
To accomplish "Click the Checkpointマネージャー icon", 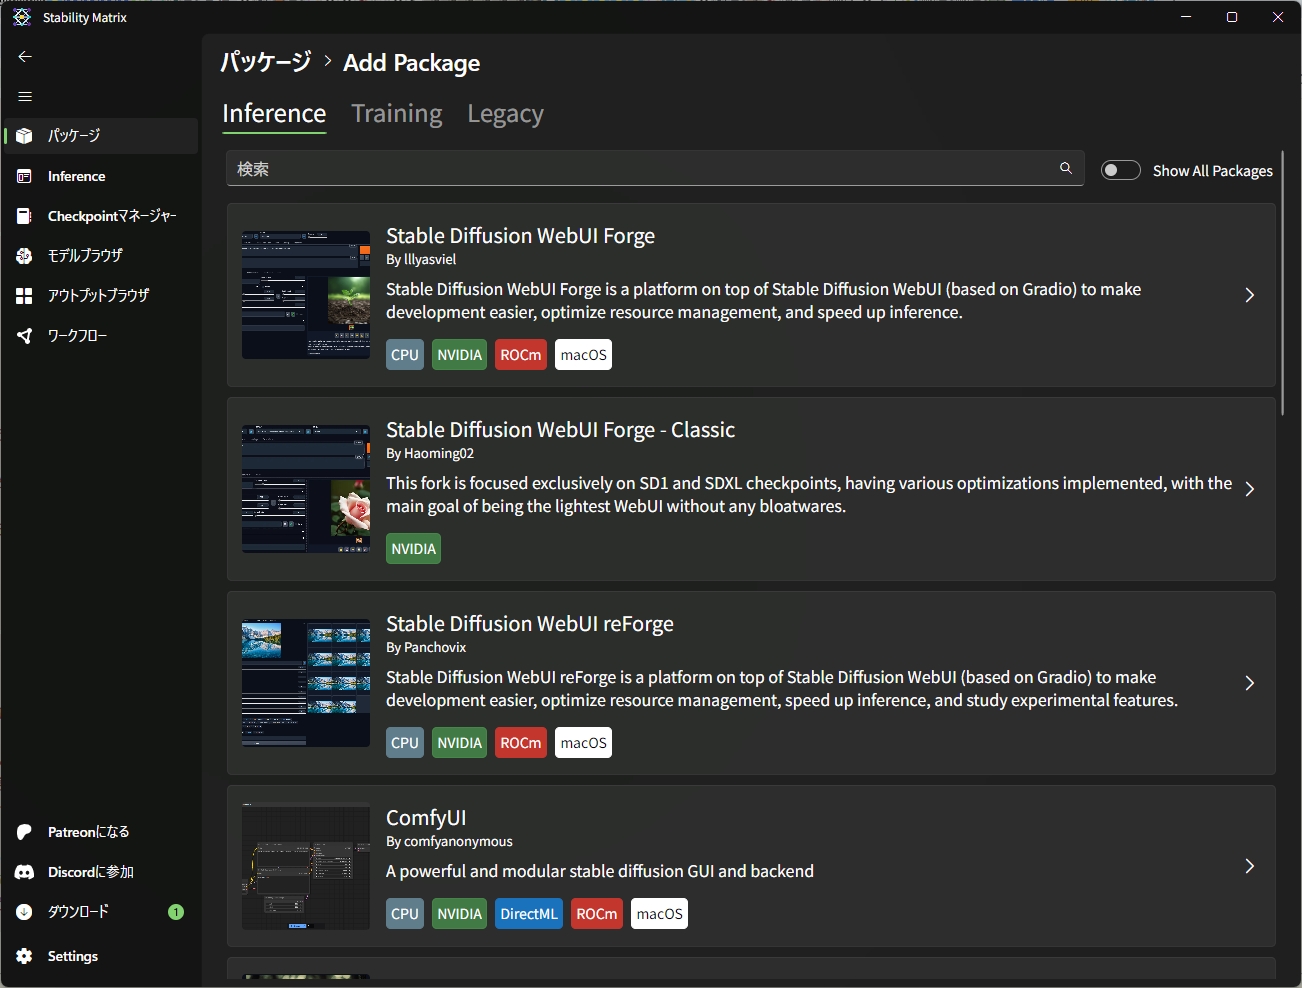I will tap(25, 216).
